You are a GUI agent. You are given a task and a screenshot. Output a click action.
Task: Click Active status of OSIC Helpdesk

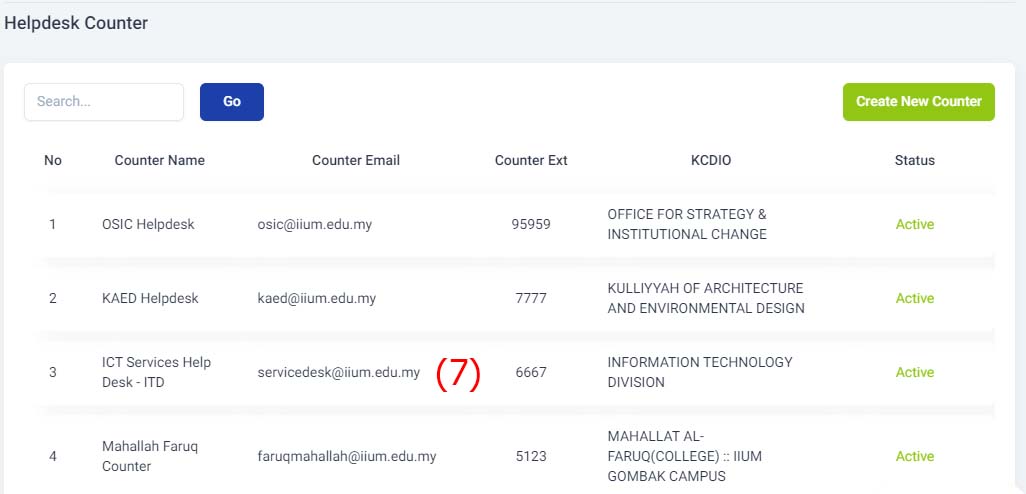(x=915, y=224)
